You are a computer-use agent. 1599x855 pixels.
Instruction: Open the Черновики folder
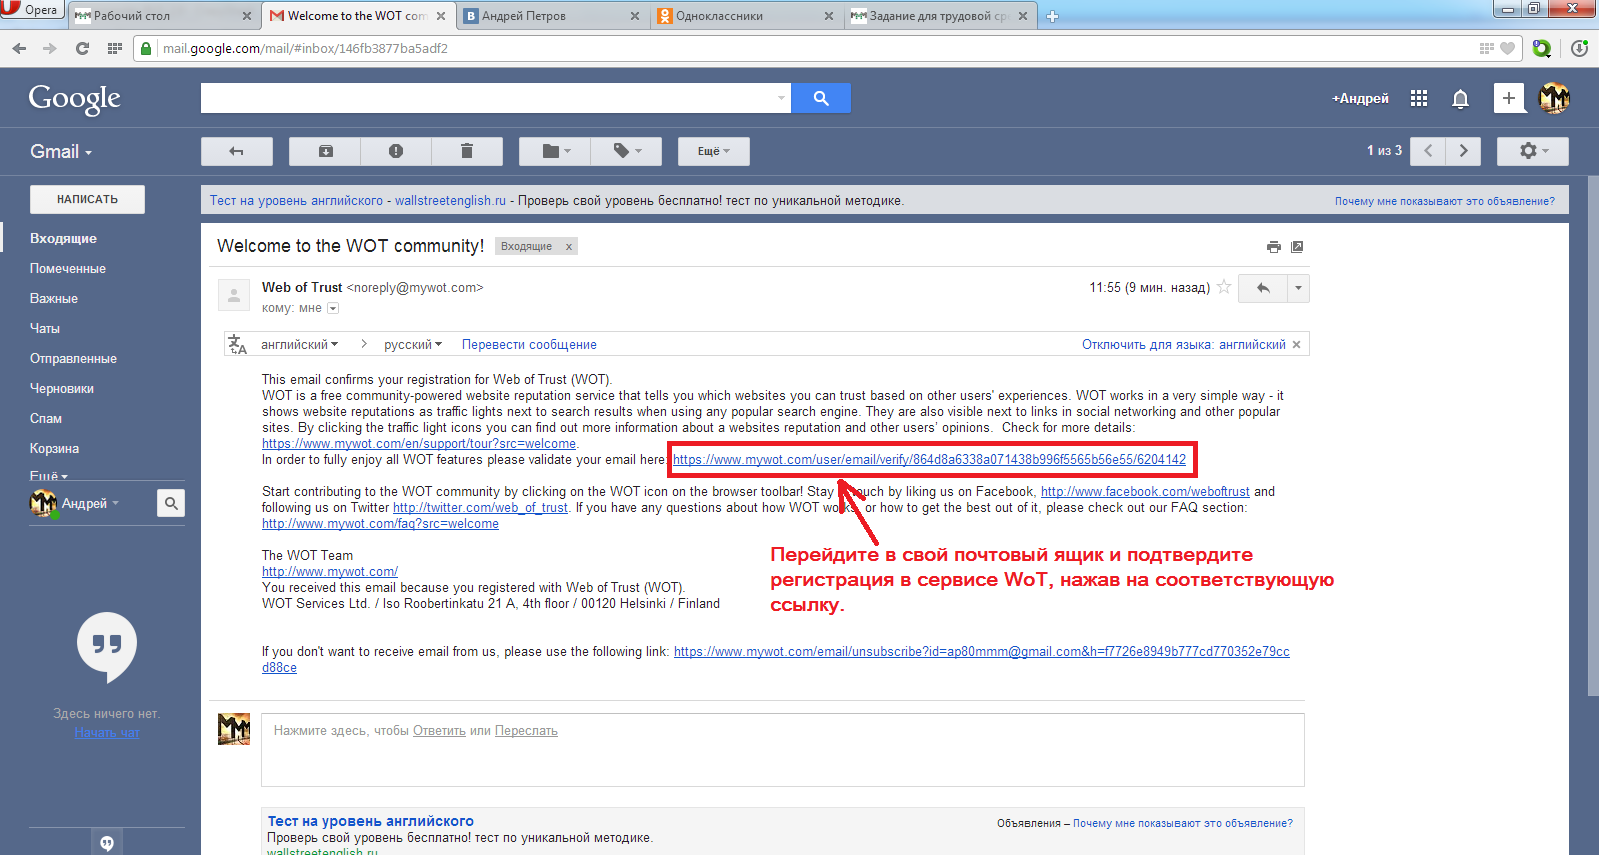point(62,388)
